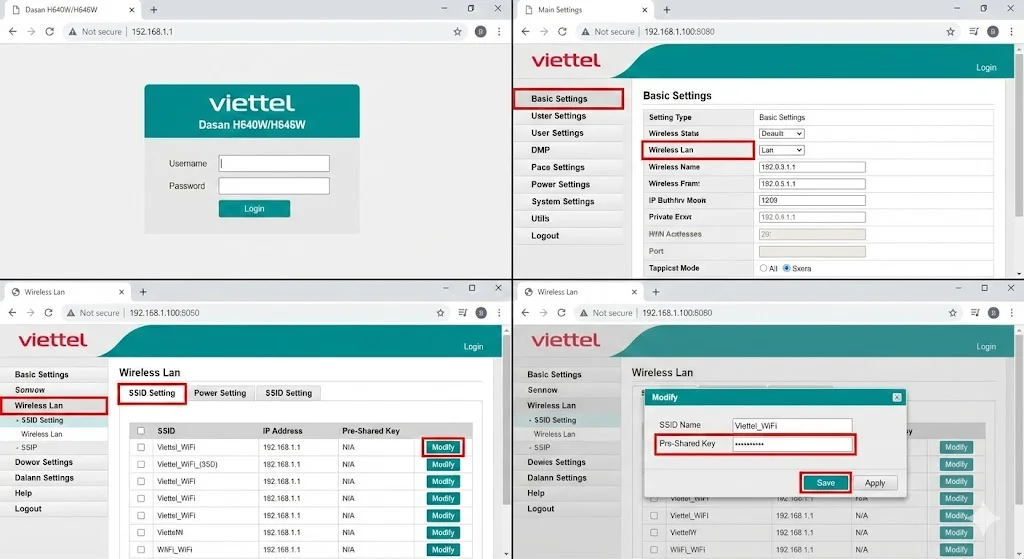Image resolution: width=1024 pixels, height=559 pixels.
Task: Reload the page in the window with the Modify dialog
Action: 561,313
